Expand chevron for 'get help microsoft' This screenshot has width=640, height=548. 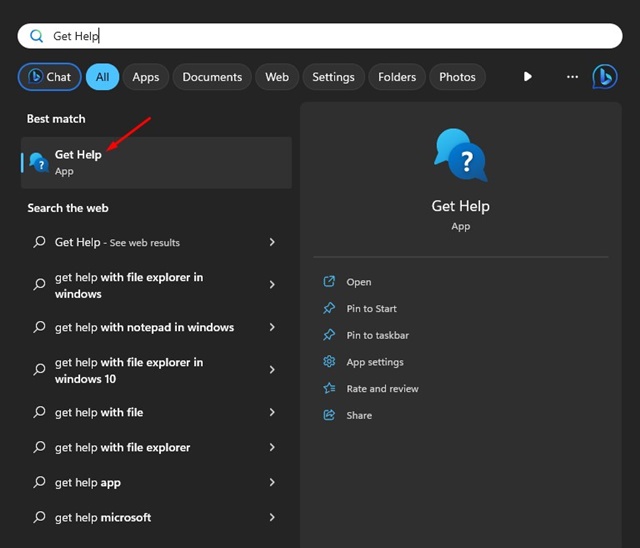272,517
